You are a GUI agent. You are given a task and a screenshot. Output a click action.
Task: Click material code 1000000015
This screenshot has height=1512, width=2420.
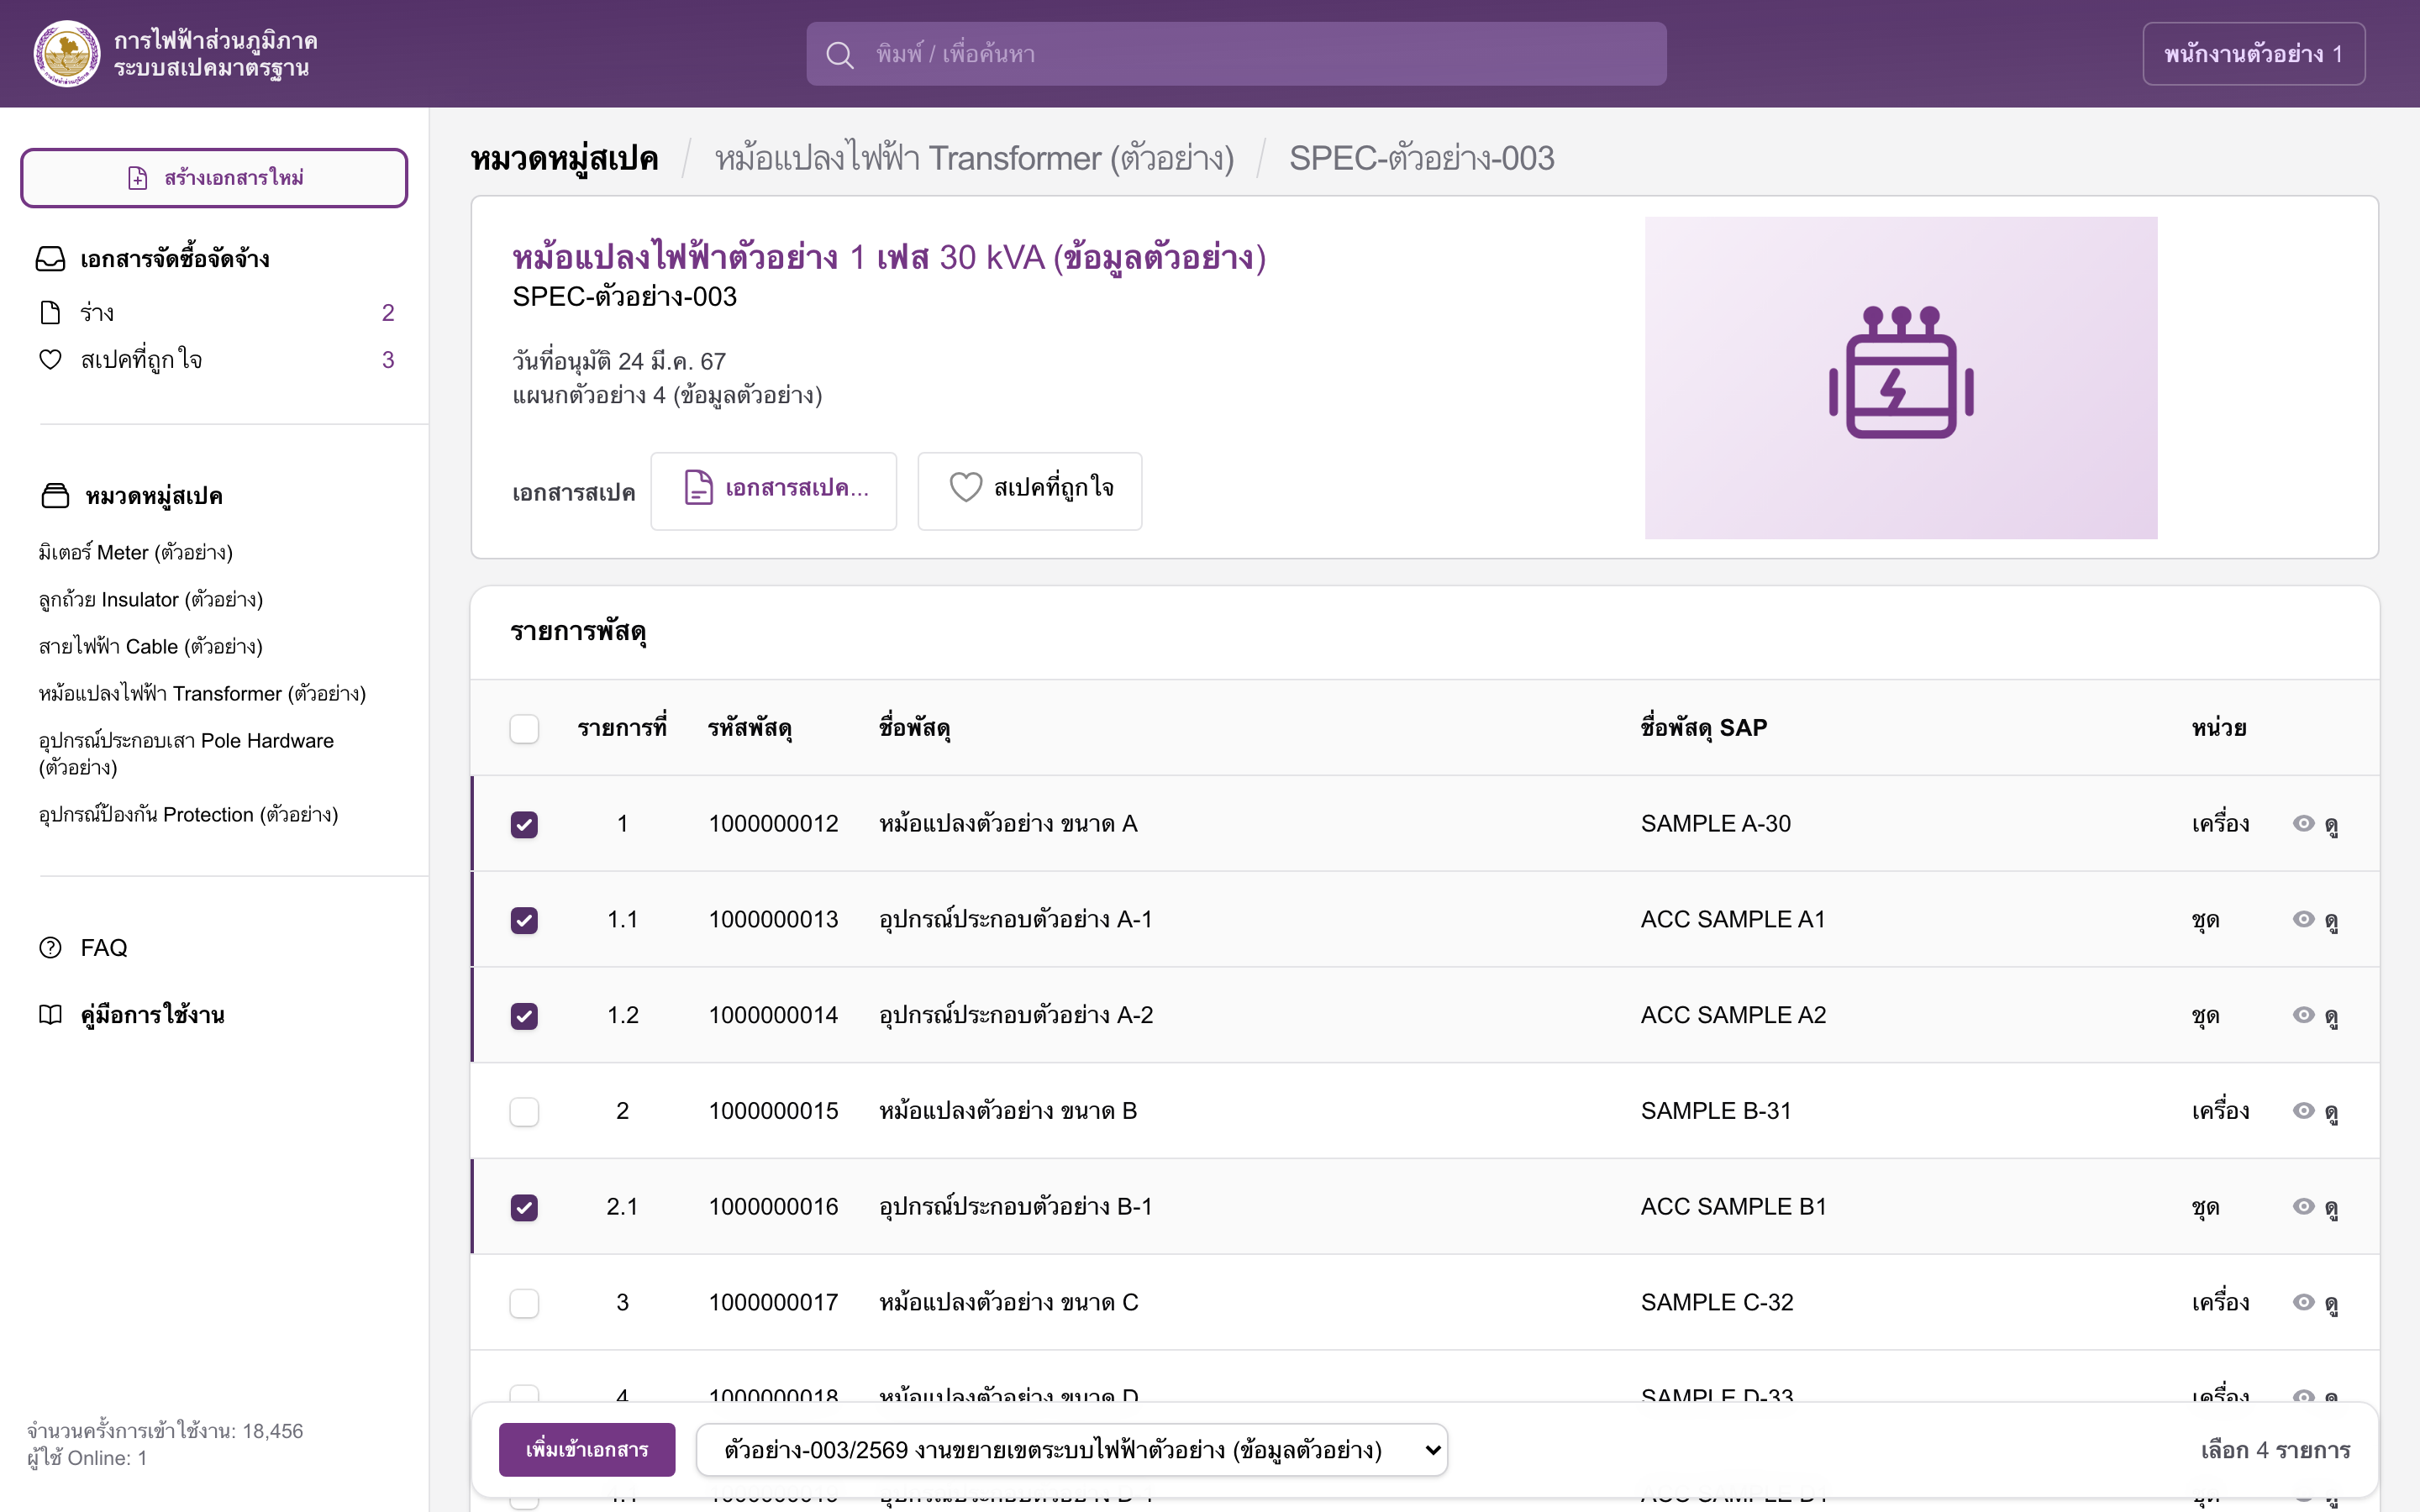(x=774, y=1111)
